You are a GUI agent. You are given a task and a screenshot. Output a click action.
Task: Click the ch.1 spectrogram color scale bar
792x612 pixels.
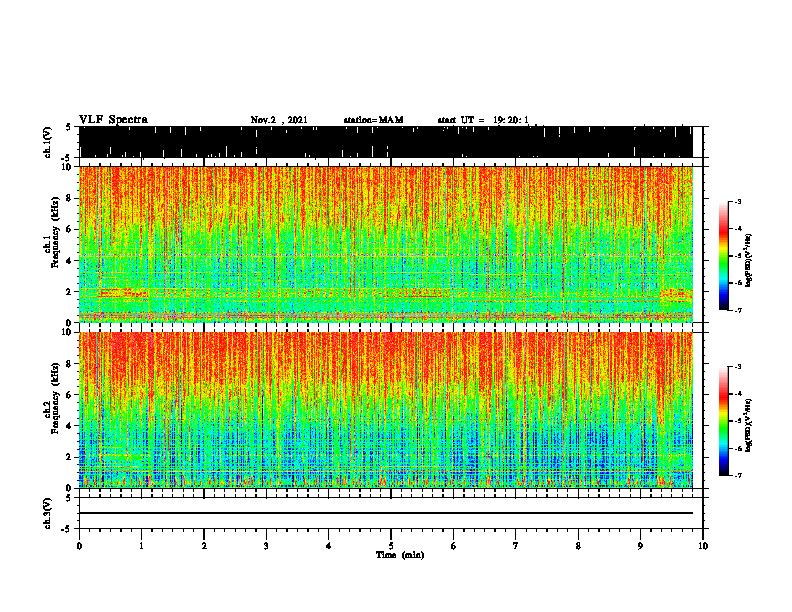pyautogui.click(x=723, y=256)
